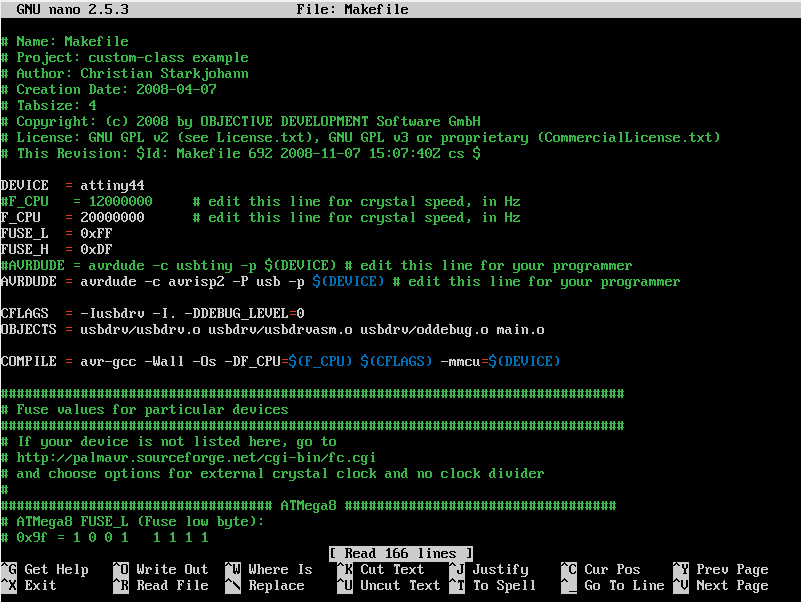Click the commented '12000000' F_CPU value
Screen dimensions: 801x602
coord(121,201)
